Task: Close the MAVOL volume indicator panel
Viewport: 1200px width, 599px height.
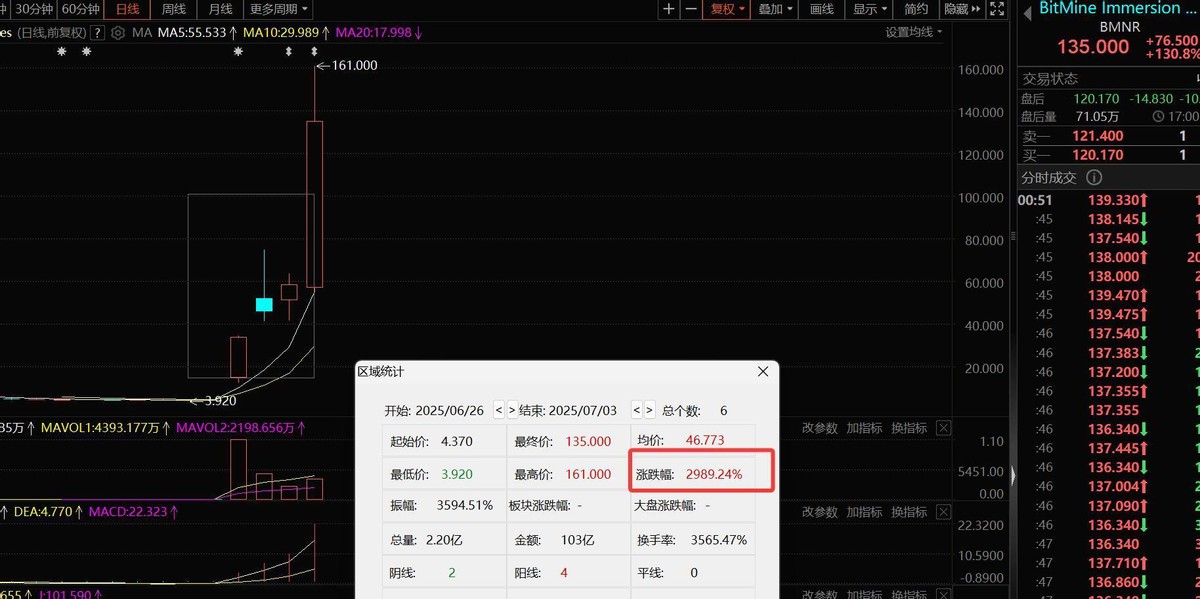Action: pos(943,428)
